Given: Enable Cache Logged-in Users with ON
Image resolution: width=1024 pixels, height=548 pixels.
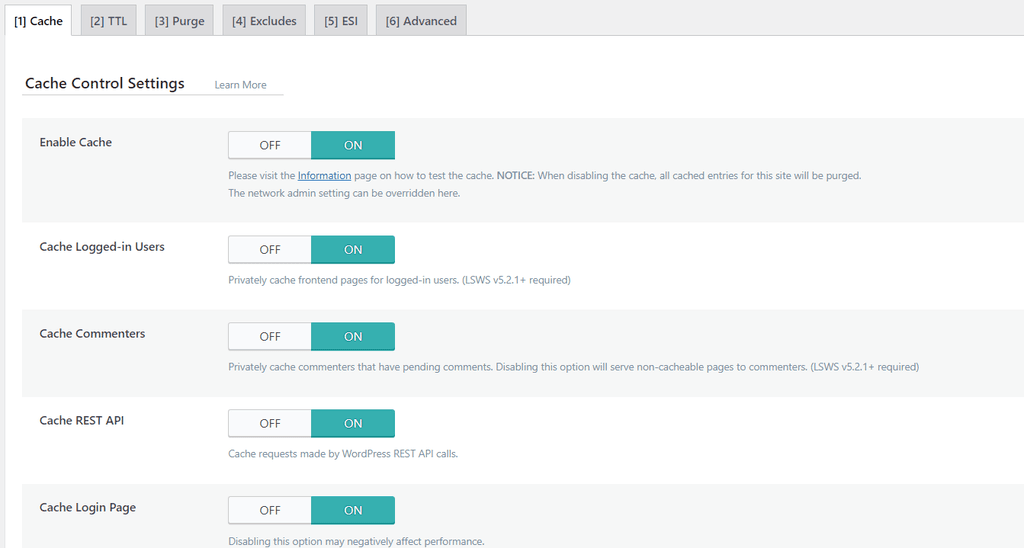Looking at the screenshot, I should [353, 250].
